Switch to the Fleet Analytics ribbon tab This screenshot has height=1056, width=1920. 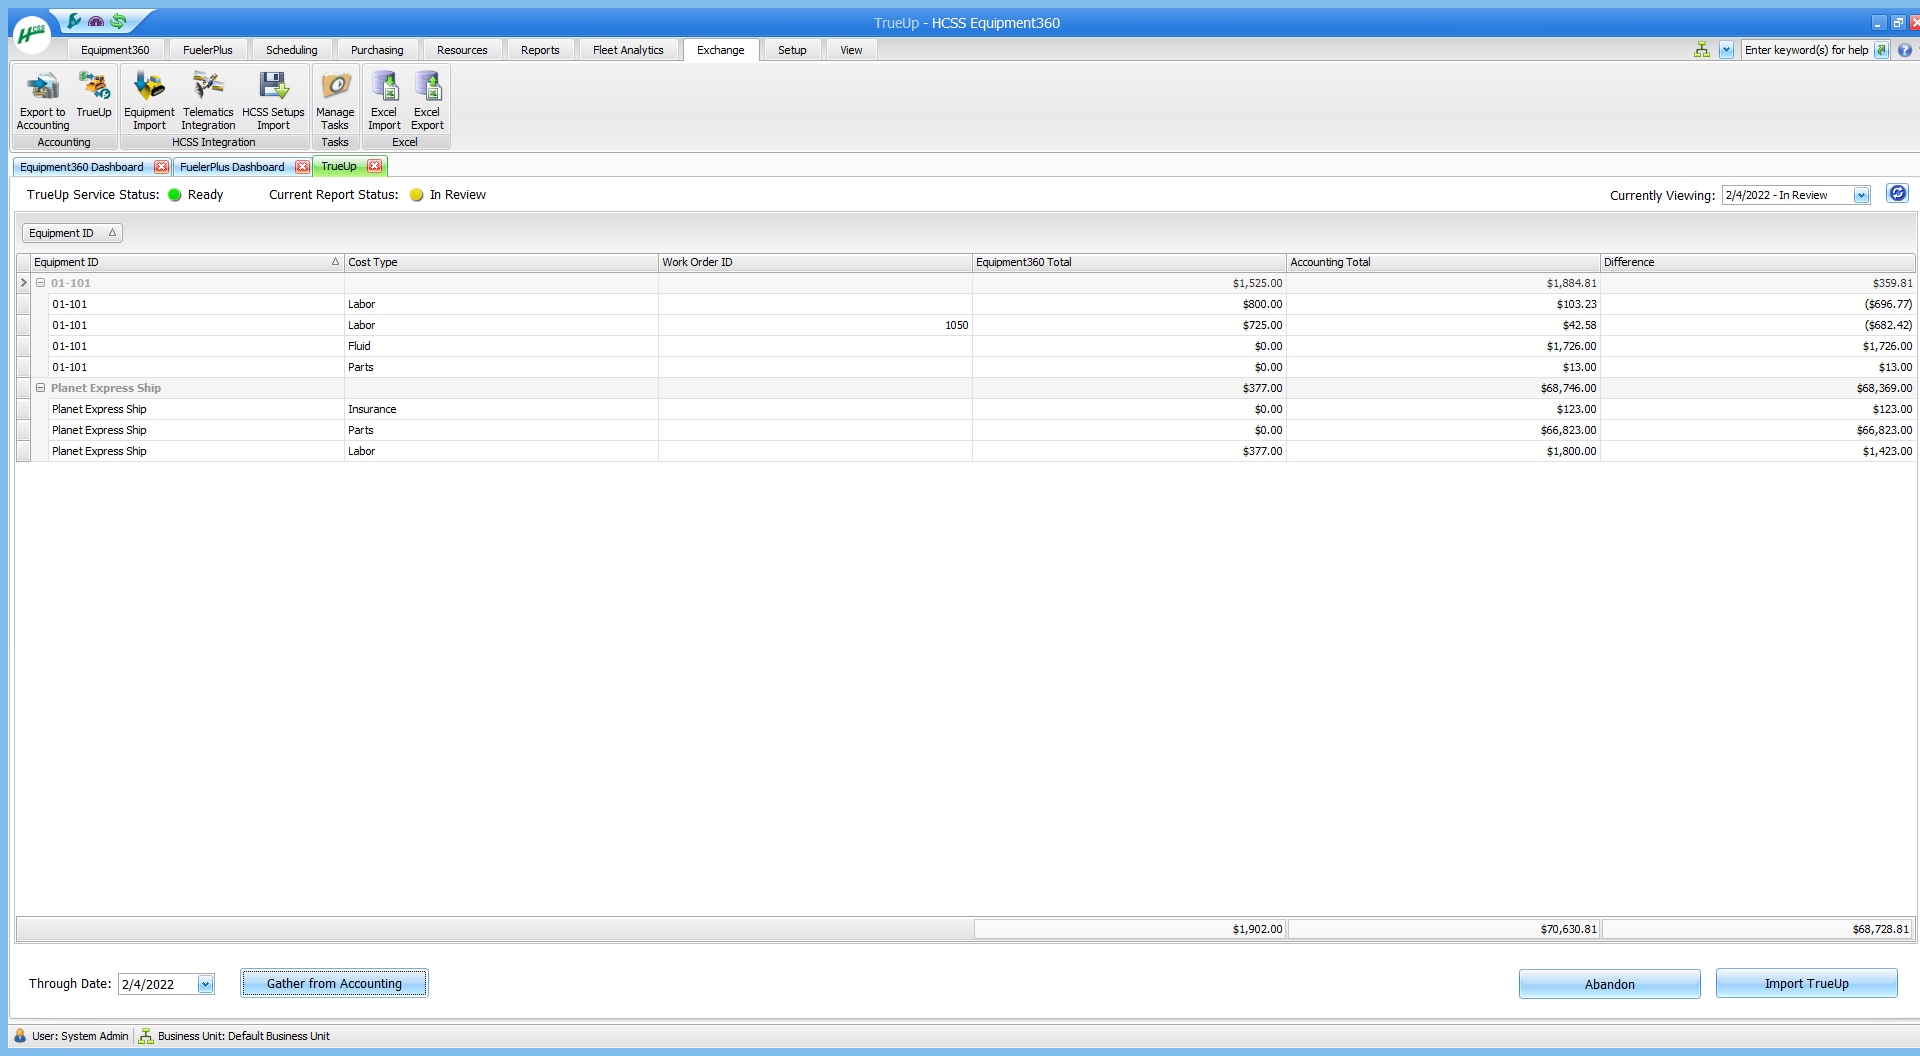pyautogui.click(x=627, y=50)
